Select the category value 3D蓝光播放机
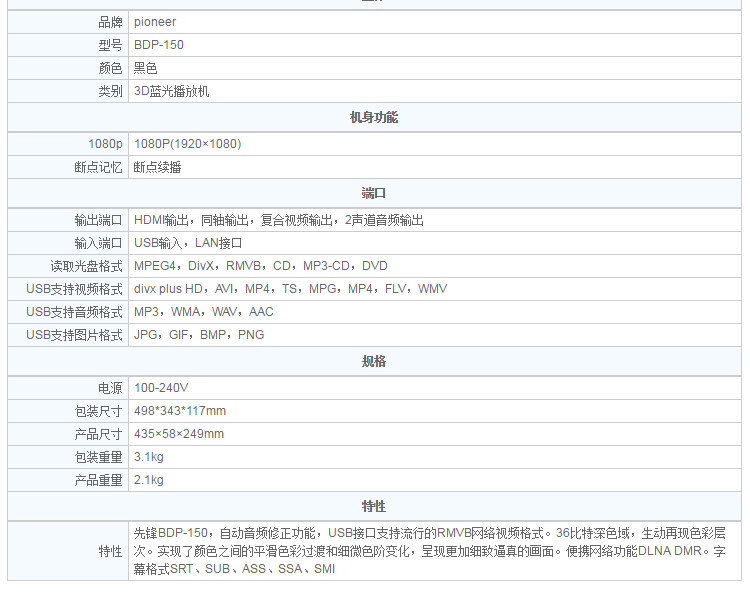 [x=171, y=91]
